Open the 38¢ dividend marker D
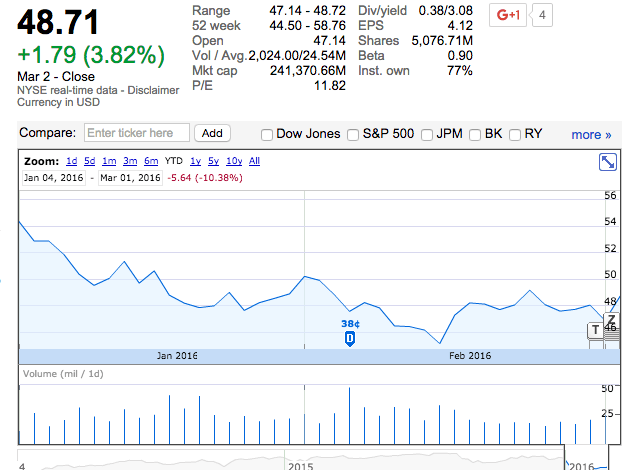Image resolution: width=625 pixels, height=470 pixels. click(x=350, y=339)
